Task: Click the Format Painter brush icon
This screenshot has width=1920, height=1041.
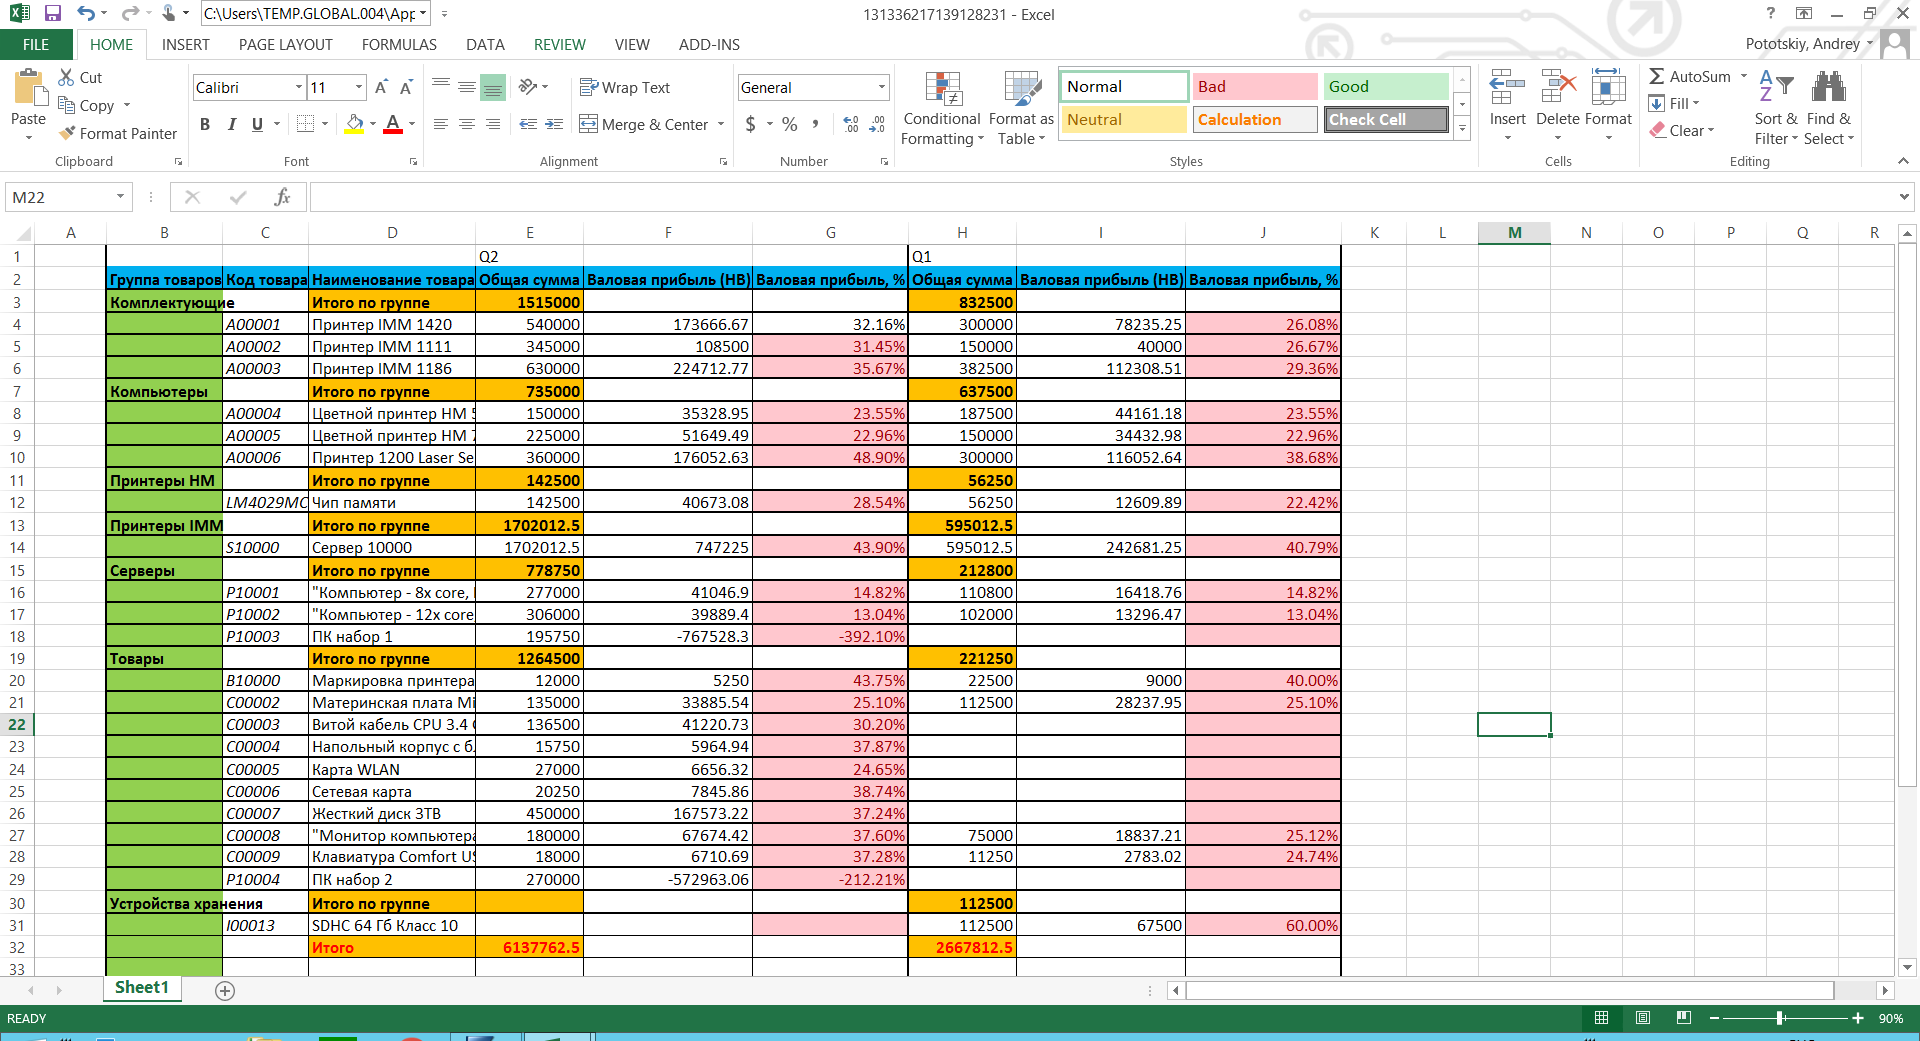Action: 67,133
